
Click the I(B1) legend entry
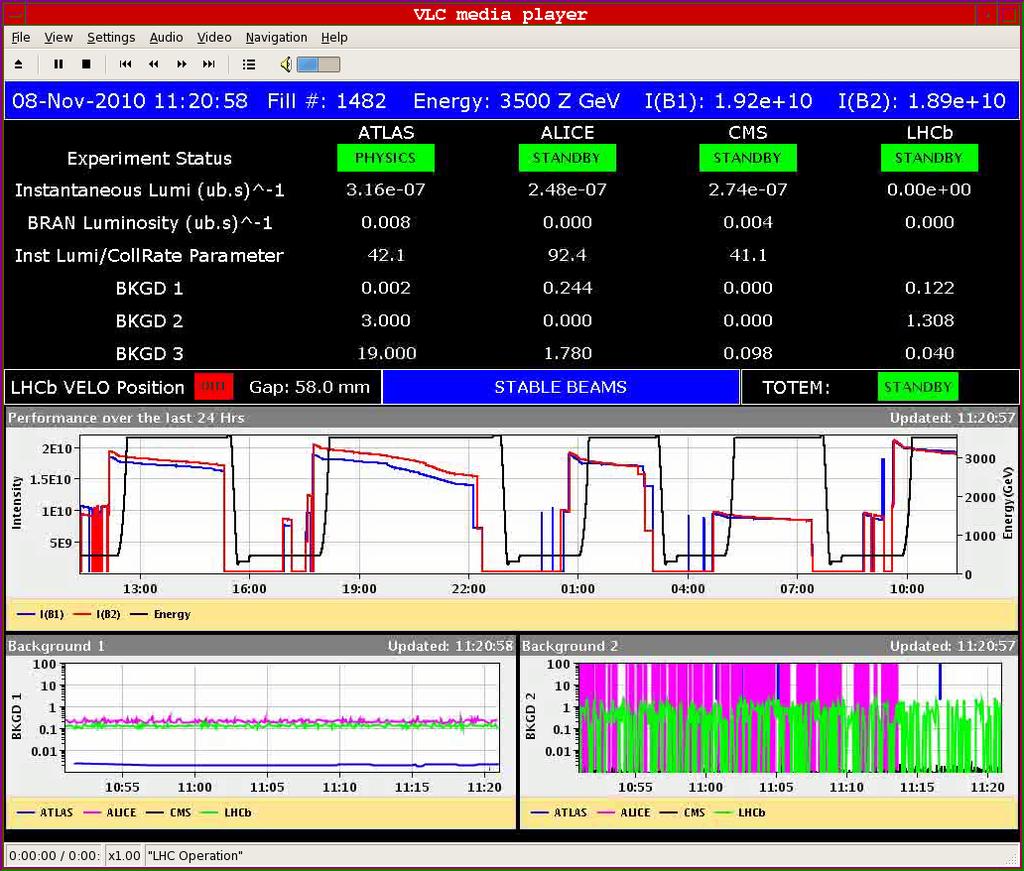coord(40,614)
